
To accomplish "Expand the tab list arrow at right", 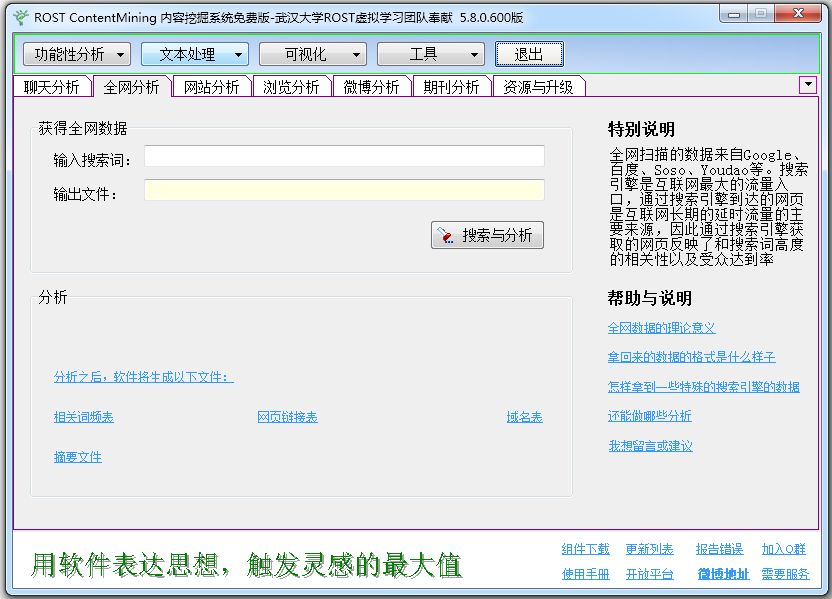I will (x=808, y=85).
